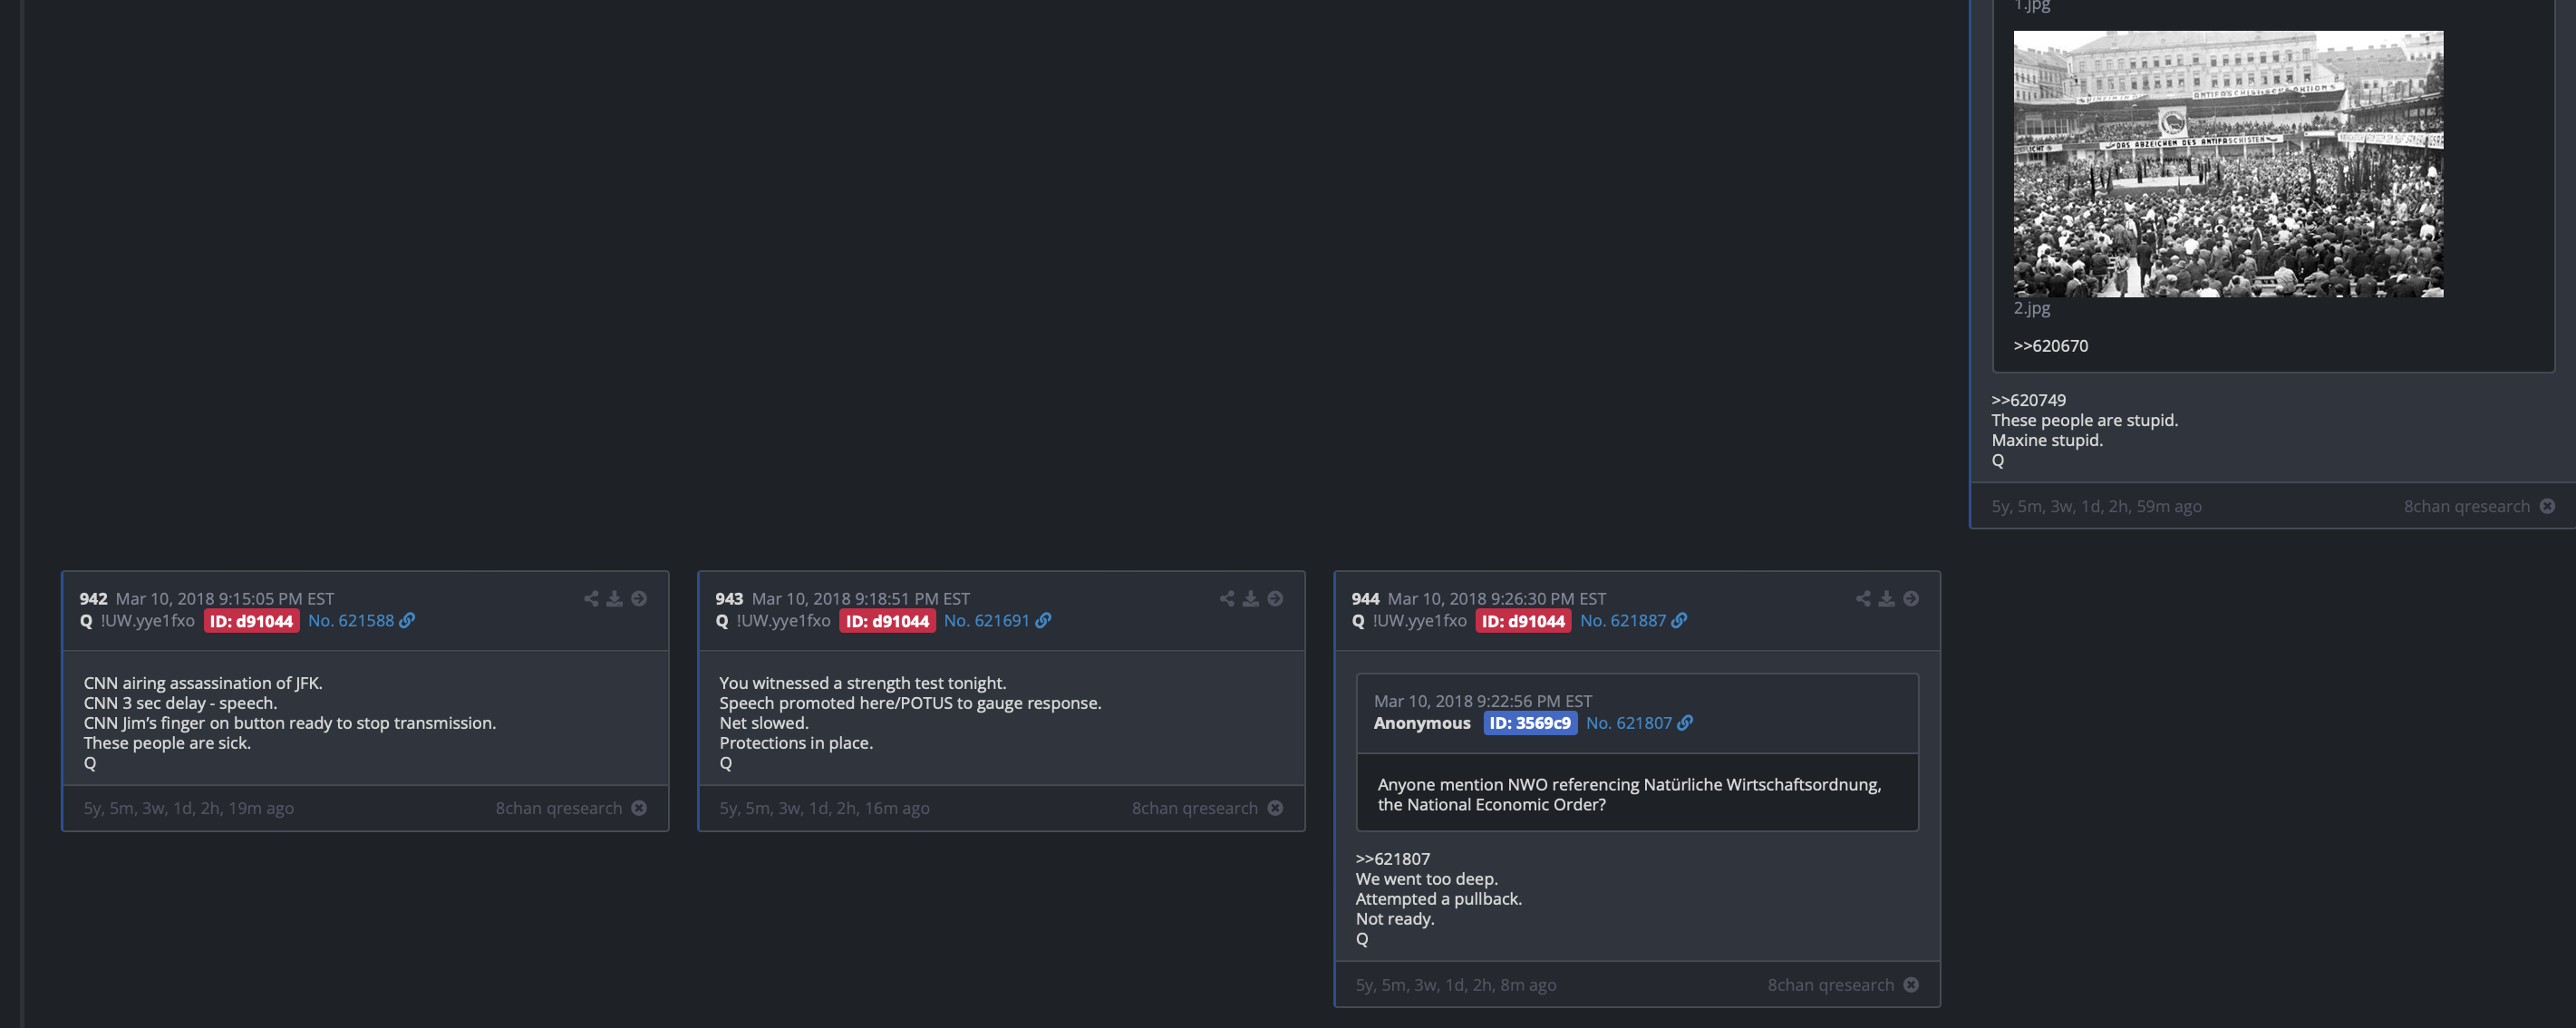The height and width of the screenshot is (1028, 2576).
Task: Click chain link icon beside No. 621691
Action: [1043, 620]
